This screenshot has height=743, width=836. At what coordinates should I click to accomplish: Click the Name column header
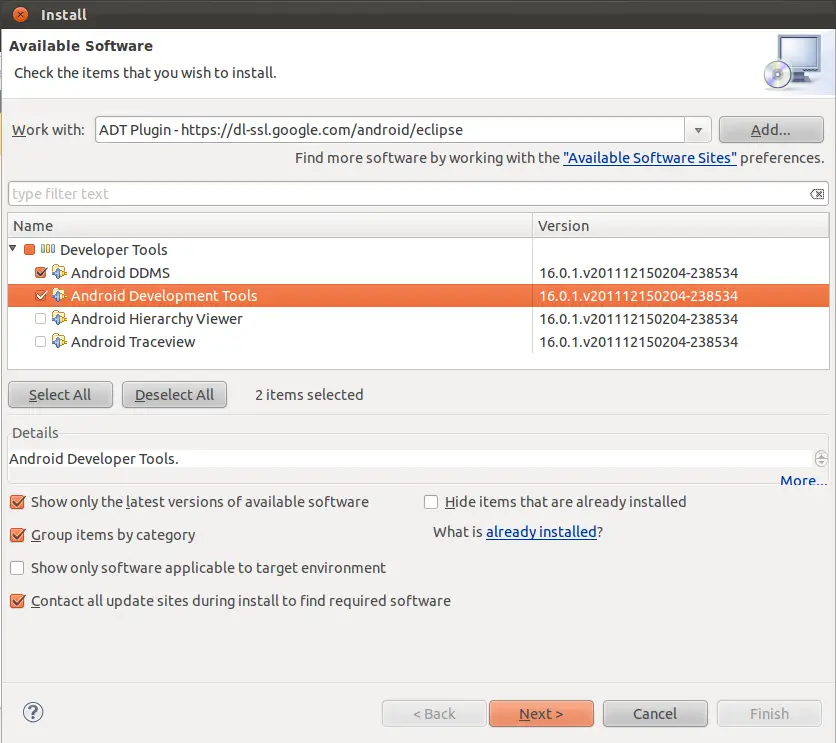click(270, 226)
